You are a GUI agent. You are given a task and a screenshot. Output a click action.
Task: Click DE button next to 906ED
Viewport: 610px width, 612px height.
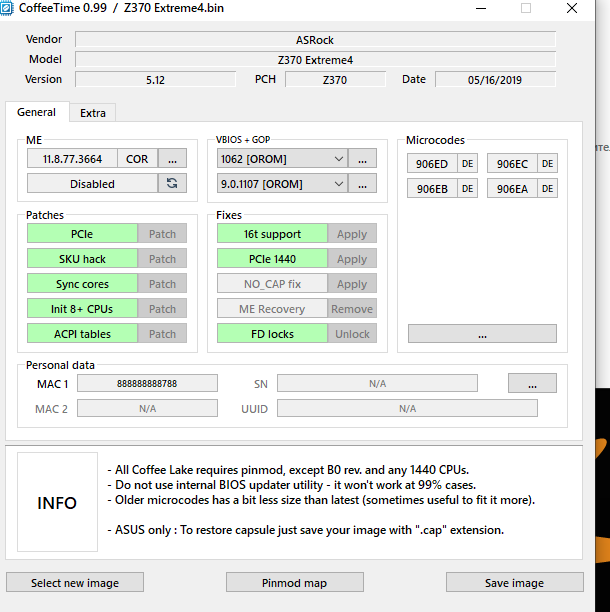pos(468,164)
